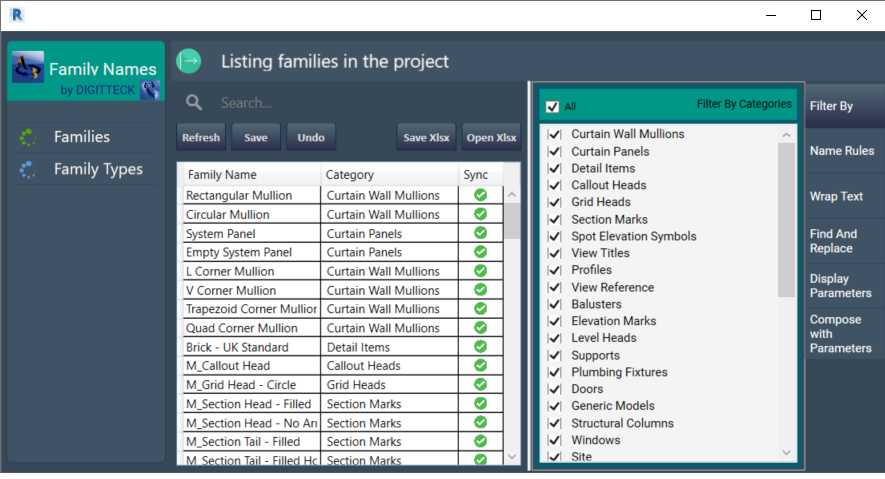
Task: Uncheck the Plumbing Fixtures category checkbox
Action: tap(554, 373)
